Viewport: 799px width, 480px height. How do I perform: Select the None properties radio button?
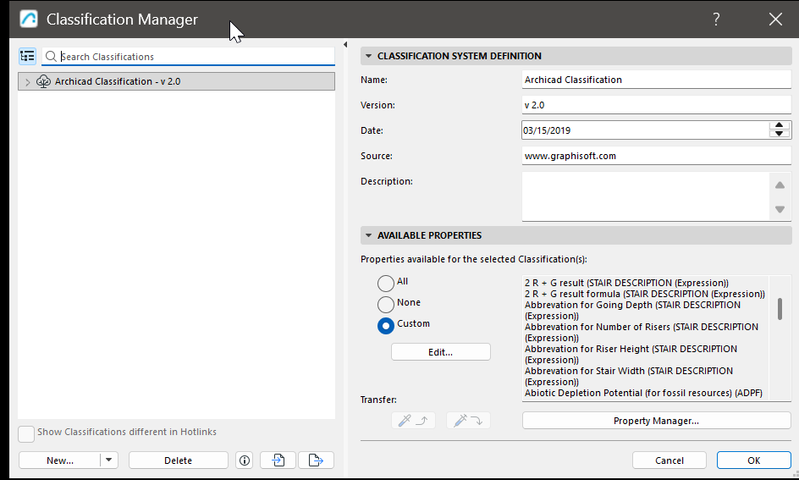coord(386,304)
